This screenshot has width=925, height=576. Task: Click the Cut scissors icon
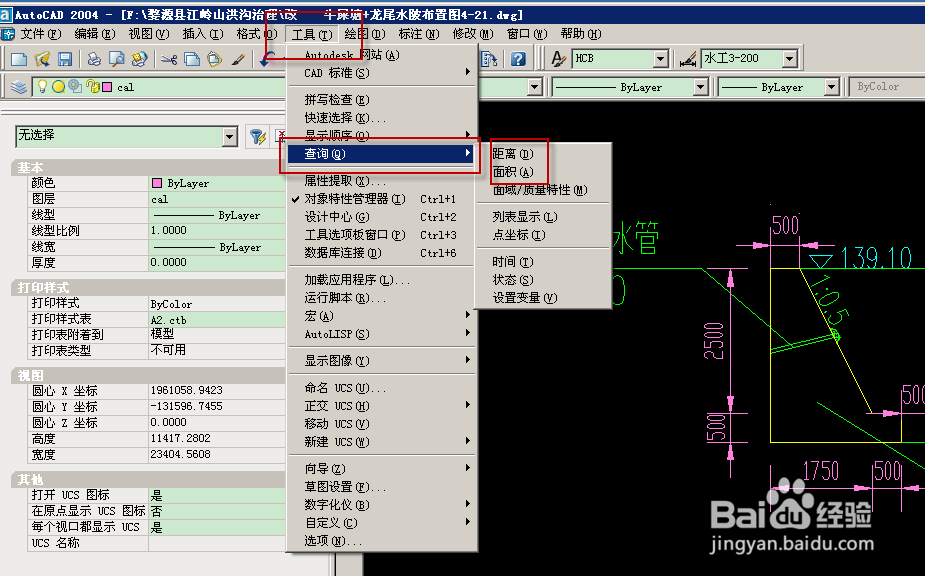pos(169,59)
